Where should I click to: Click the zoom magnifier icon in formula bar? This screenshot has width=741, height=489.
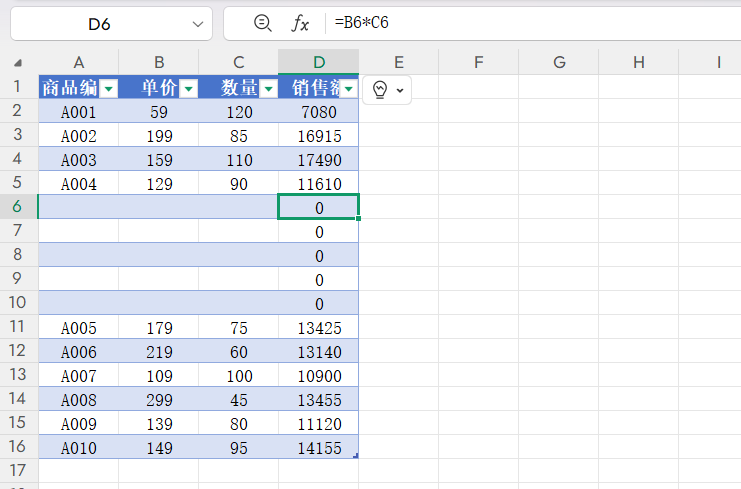point(263,23)
